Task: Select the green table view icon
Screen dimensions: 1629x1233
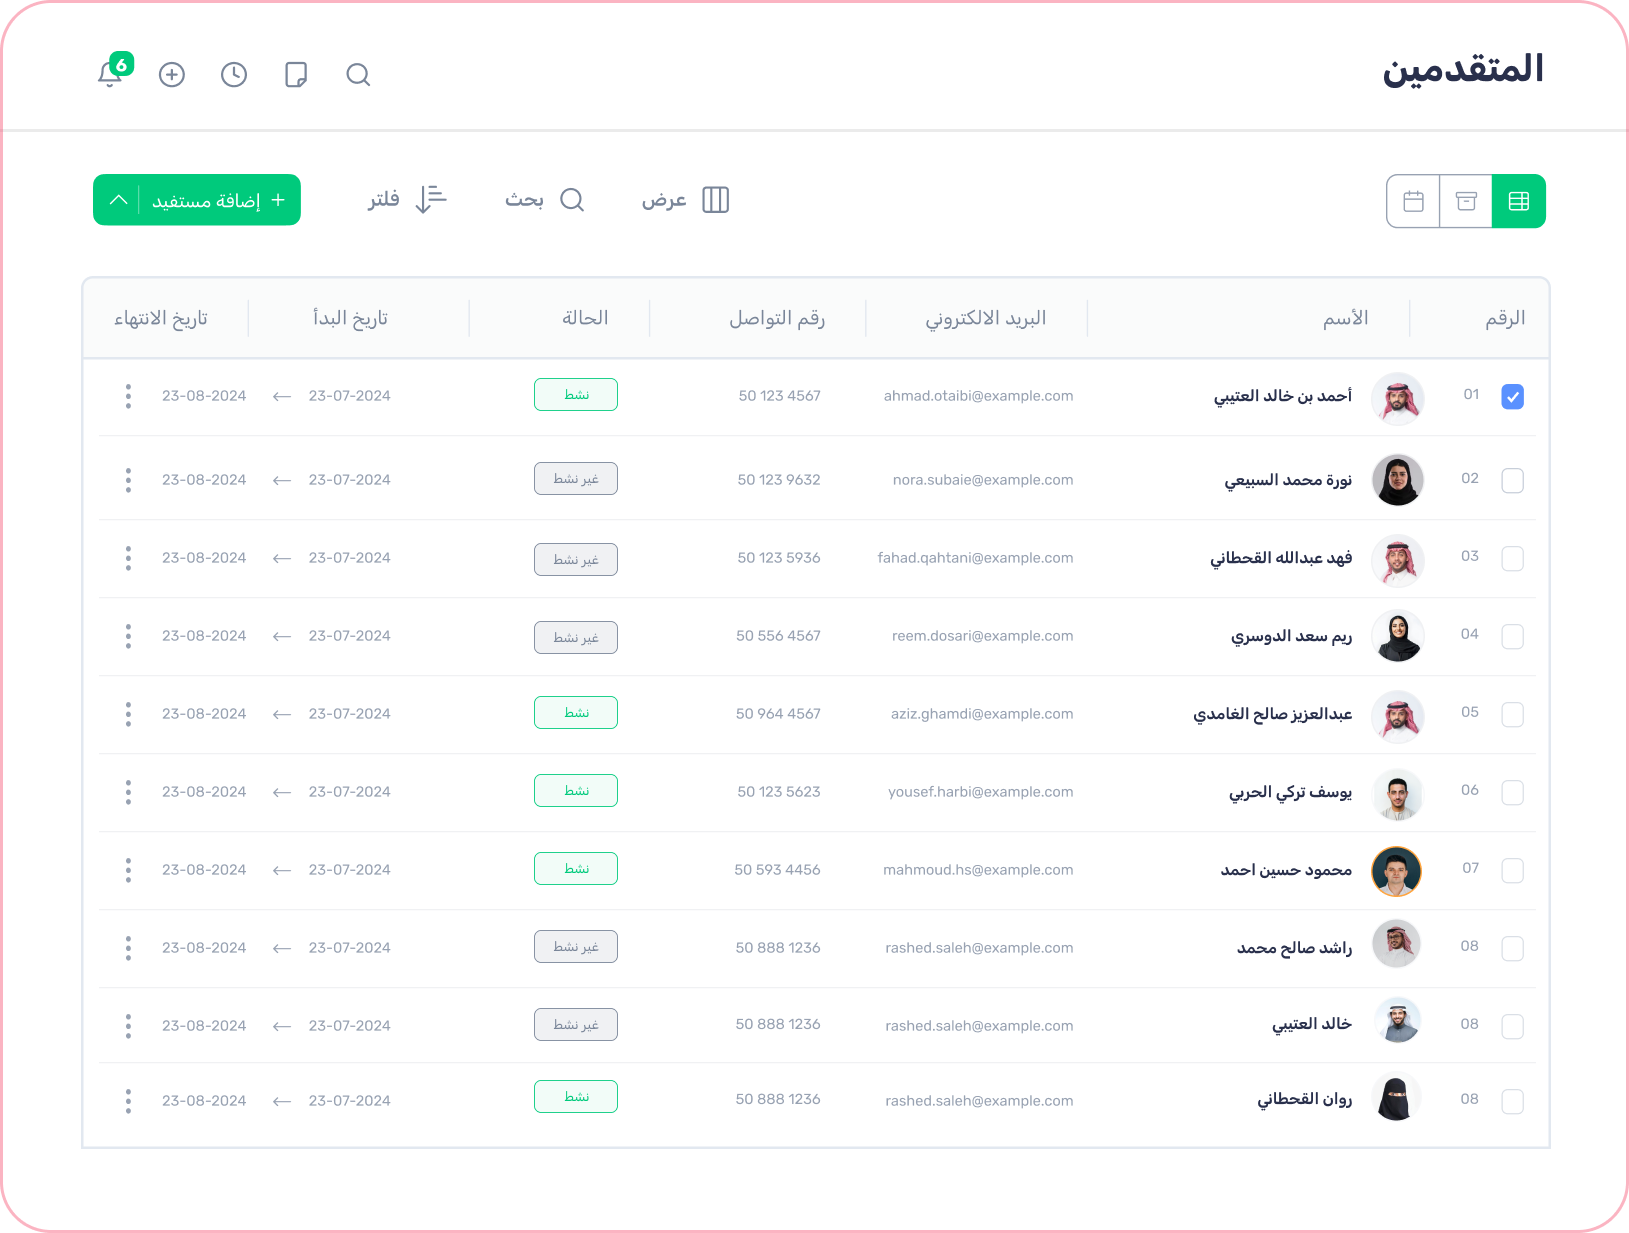Action: (1518, 201)
